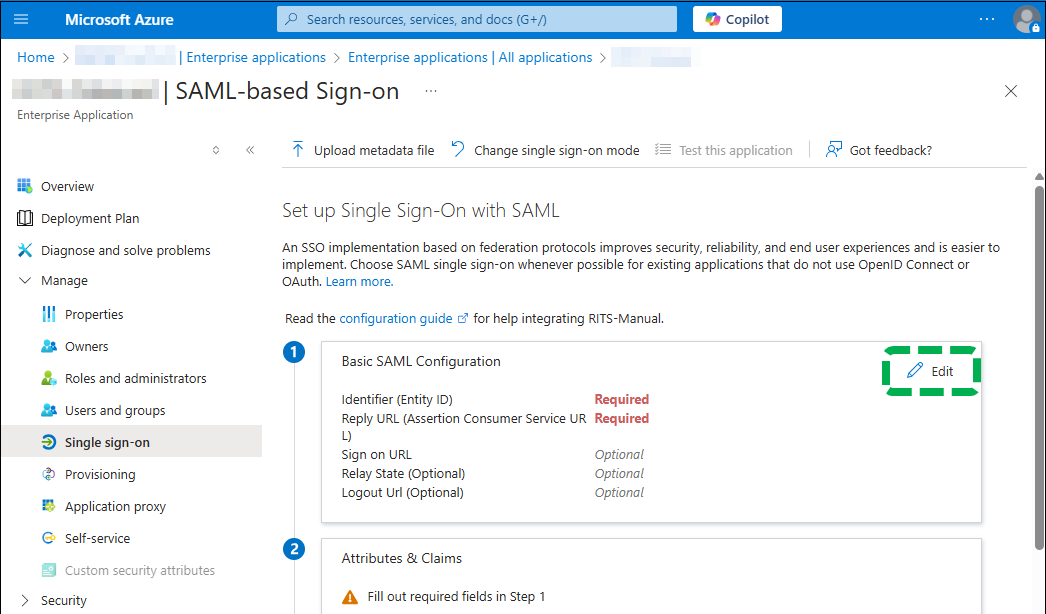Click the Application proxy icon

(49, 506)
